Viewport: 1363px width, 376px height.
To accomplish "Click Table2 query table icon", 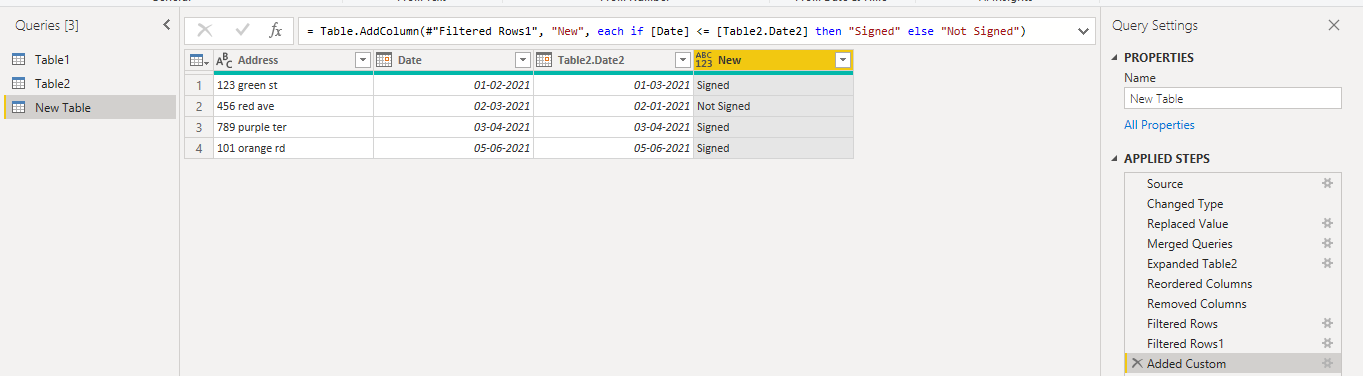I will click(x=18, y=84).
